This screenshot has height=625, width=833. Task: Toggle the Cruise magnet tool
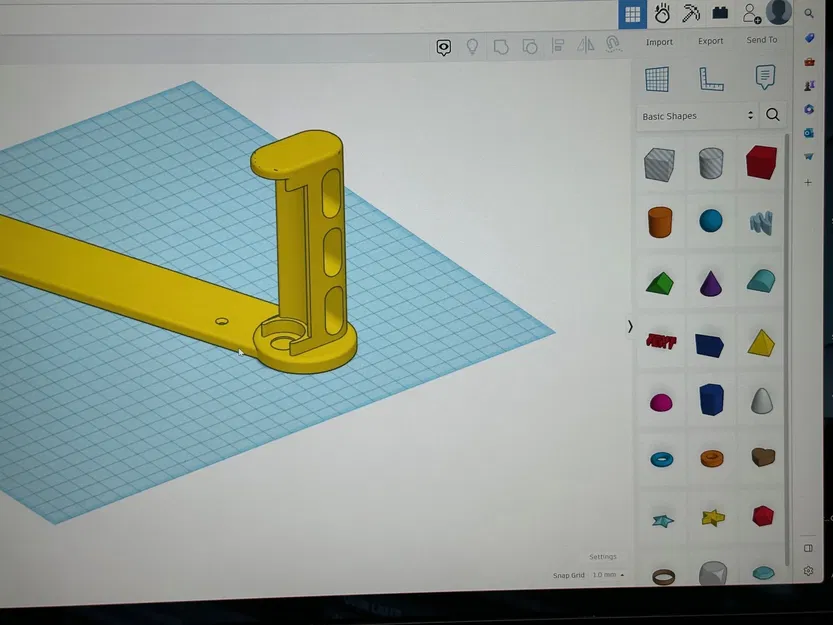pos(614,44)
